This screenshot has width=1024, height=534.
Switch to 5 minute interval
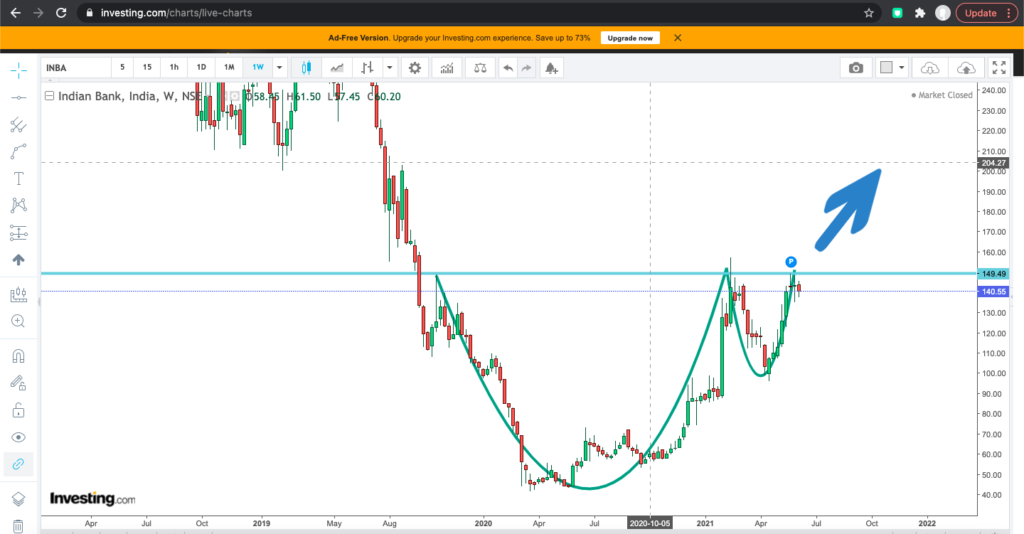coord(122,67)
